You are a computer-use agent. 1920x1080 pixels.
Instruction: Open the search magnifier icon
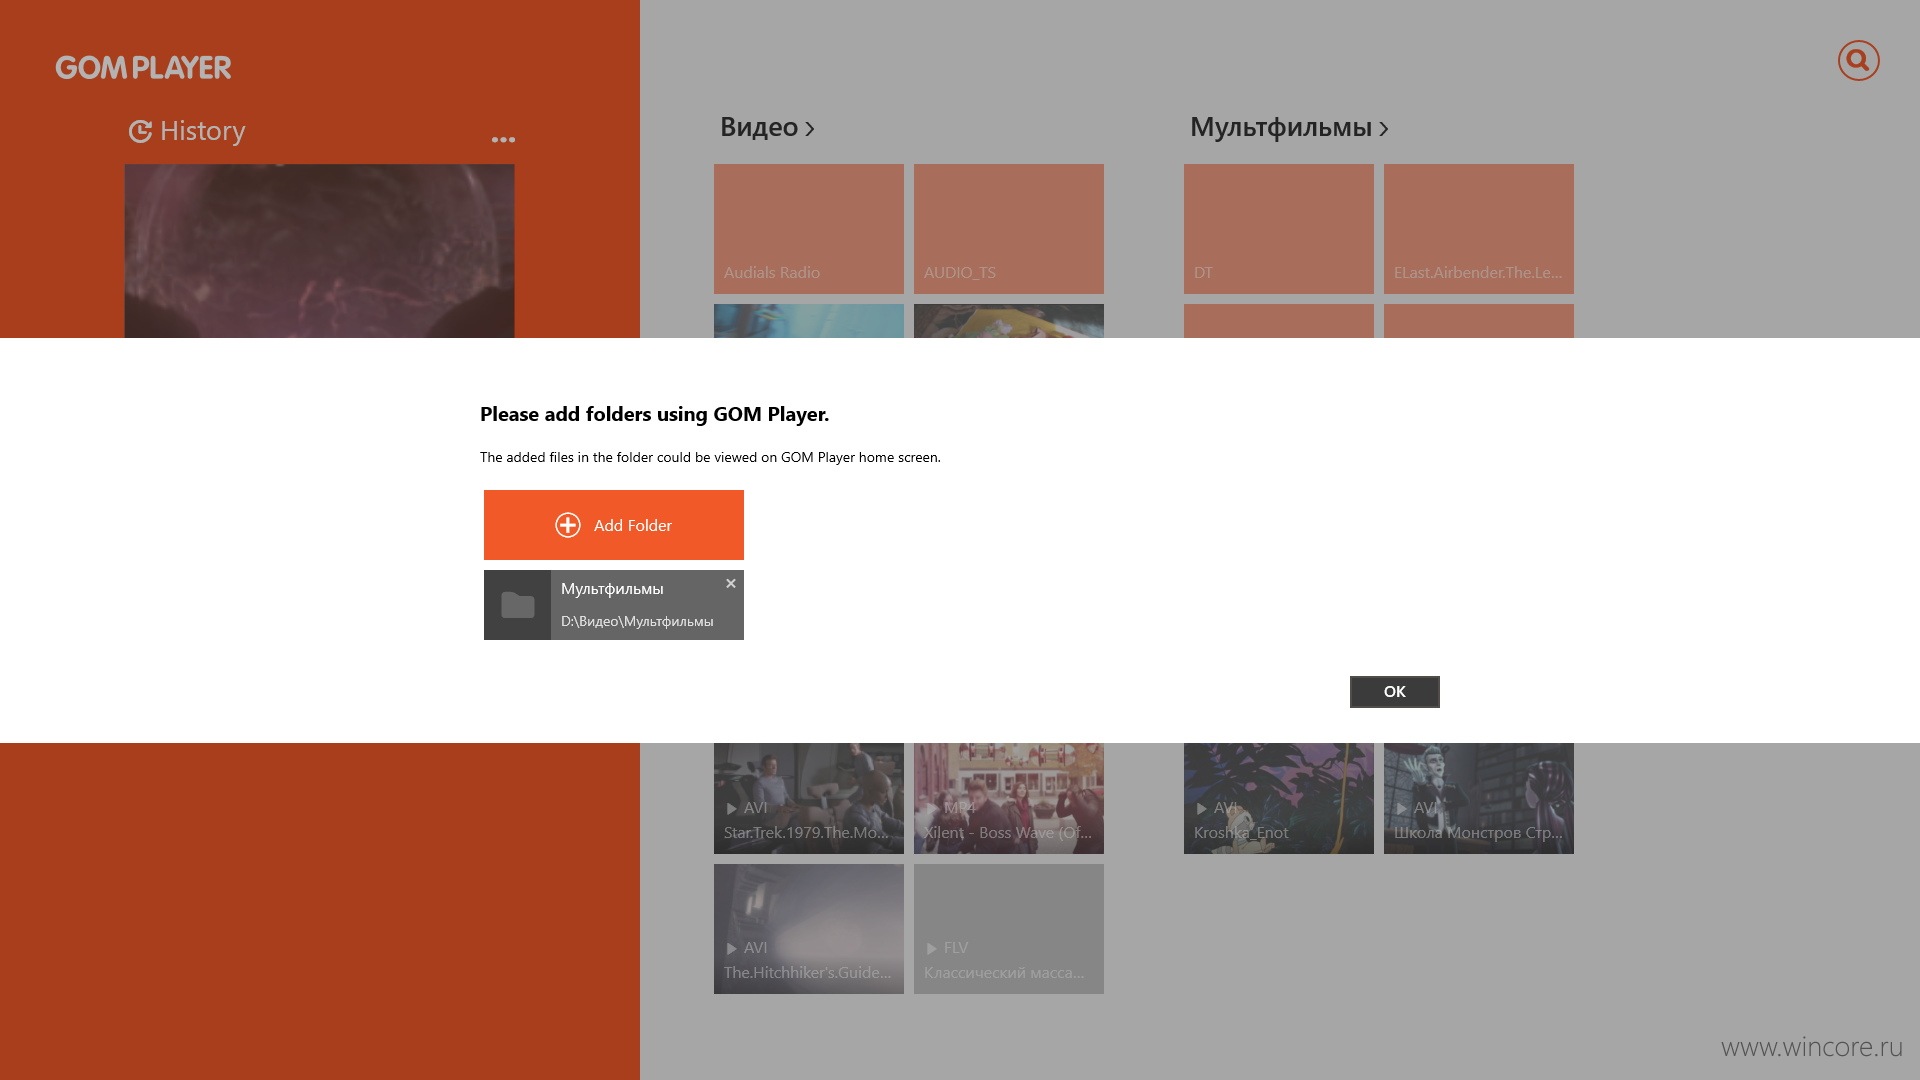click(x=1858, y=61)
